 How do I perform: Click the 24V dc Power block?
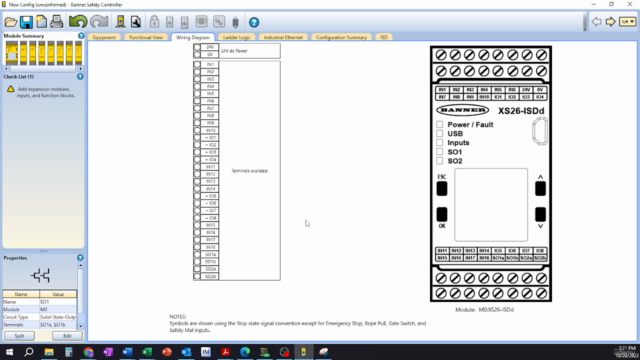point(250,51)
